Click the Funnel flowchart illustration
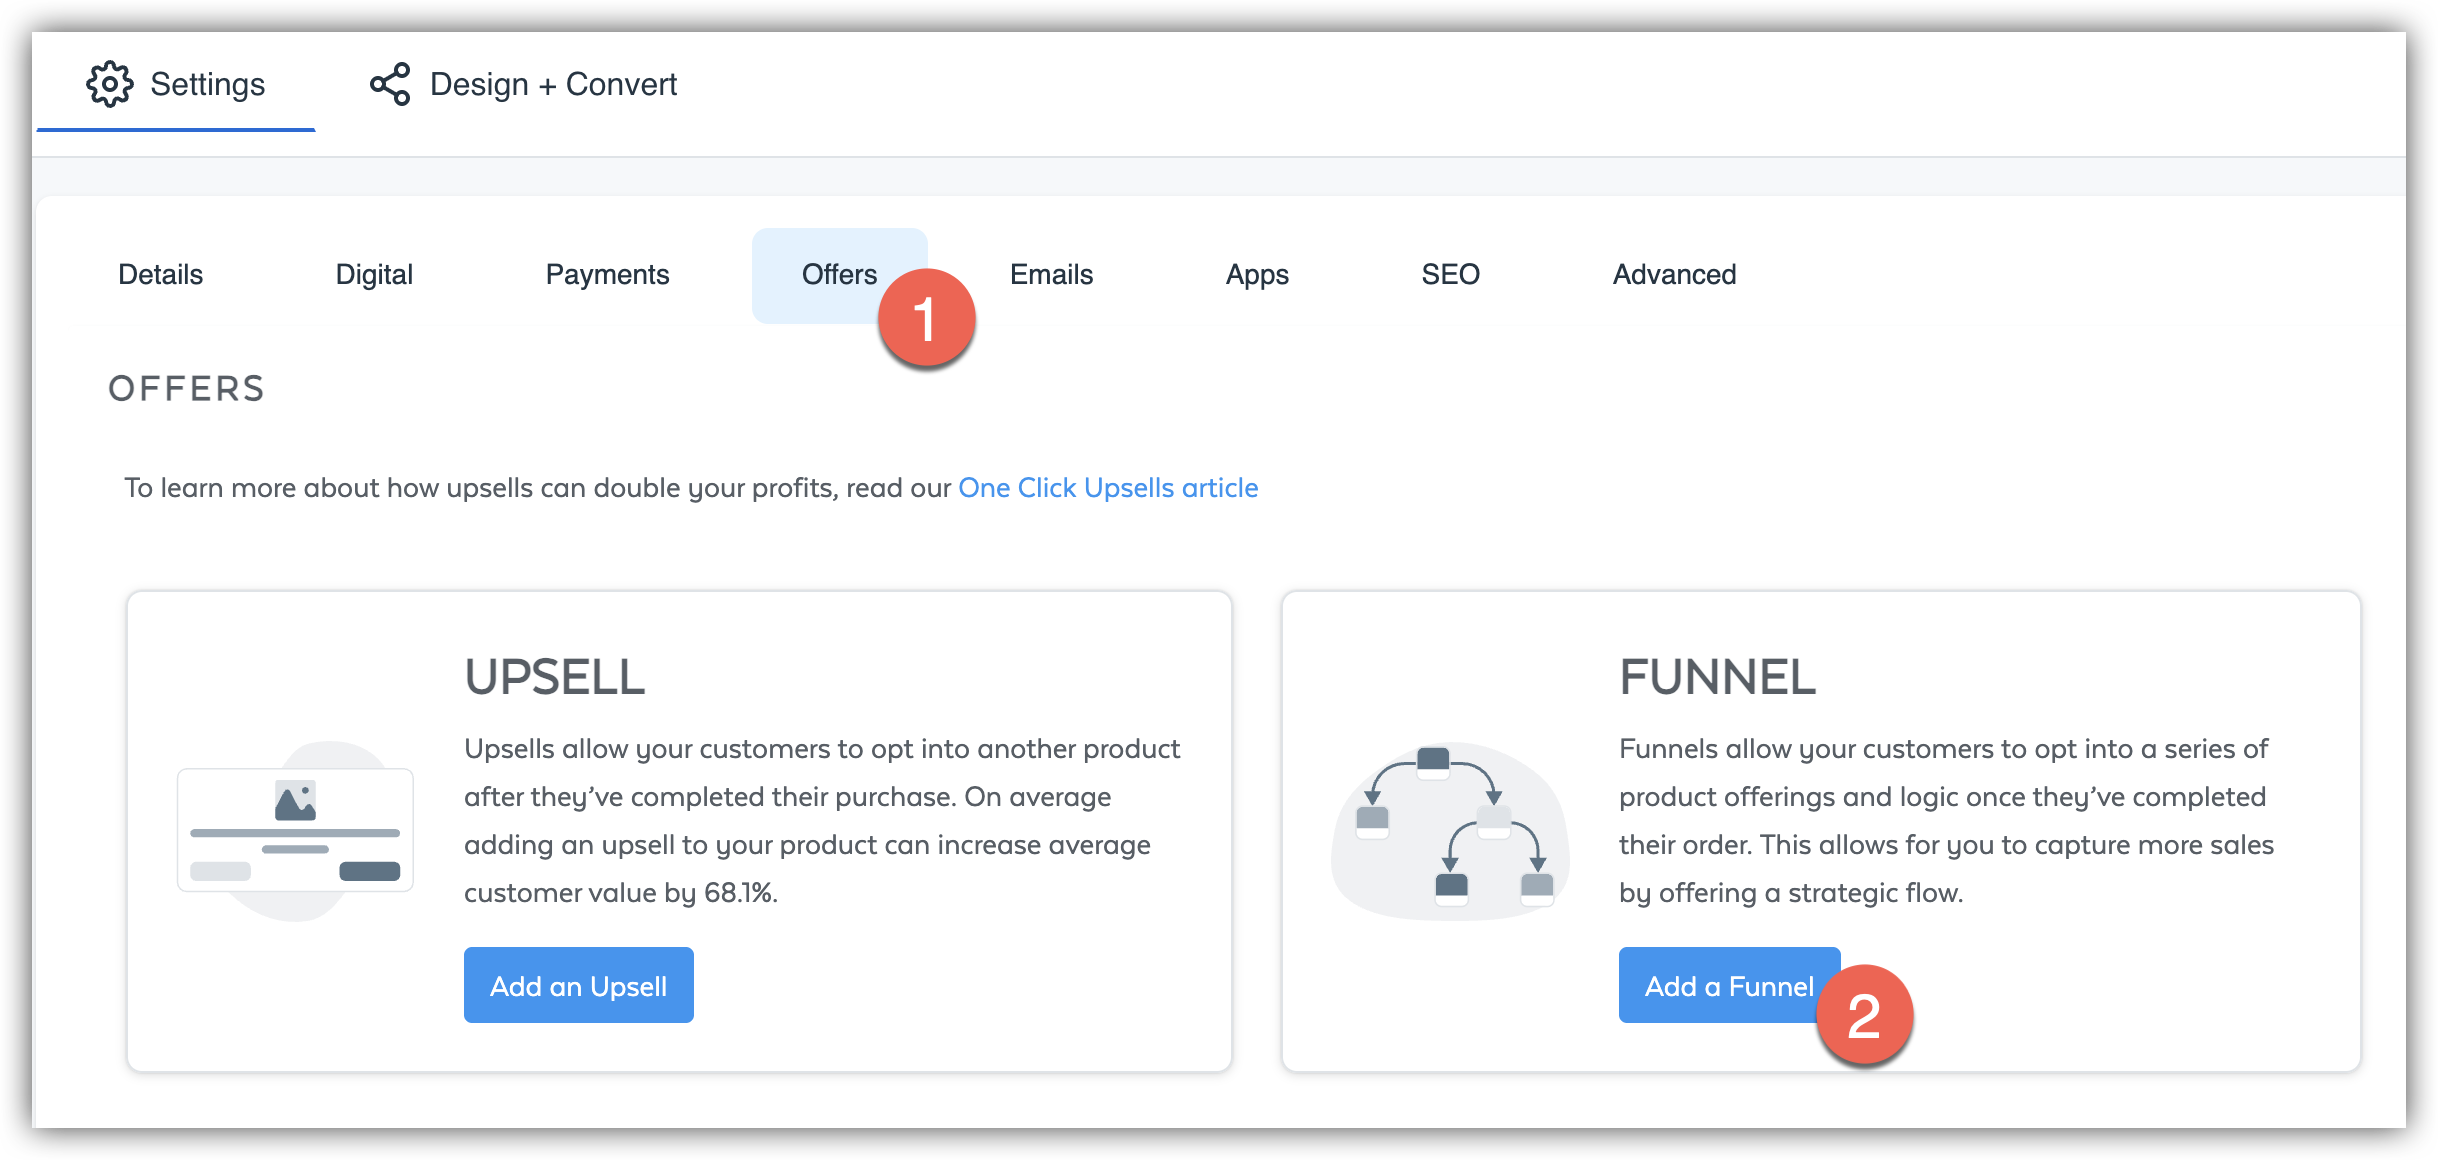The width and height of the screenshot is (2438, 1160). click(x=1450, y=830)
